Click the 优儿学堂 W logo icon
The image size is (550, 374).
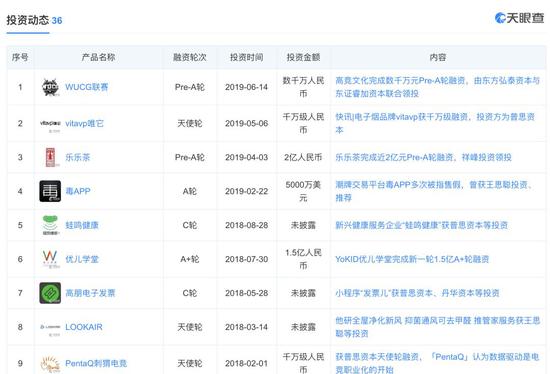click(x=50, y=259)
